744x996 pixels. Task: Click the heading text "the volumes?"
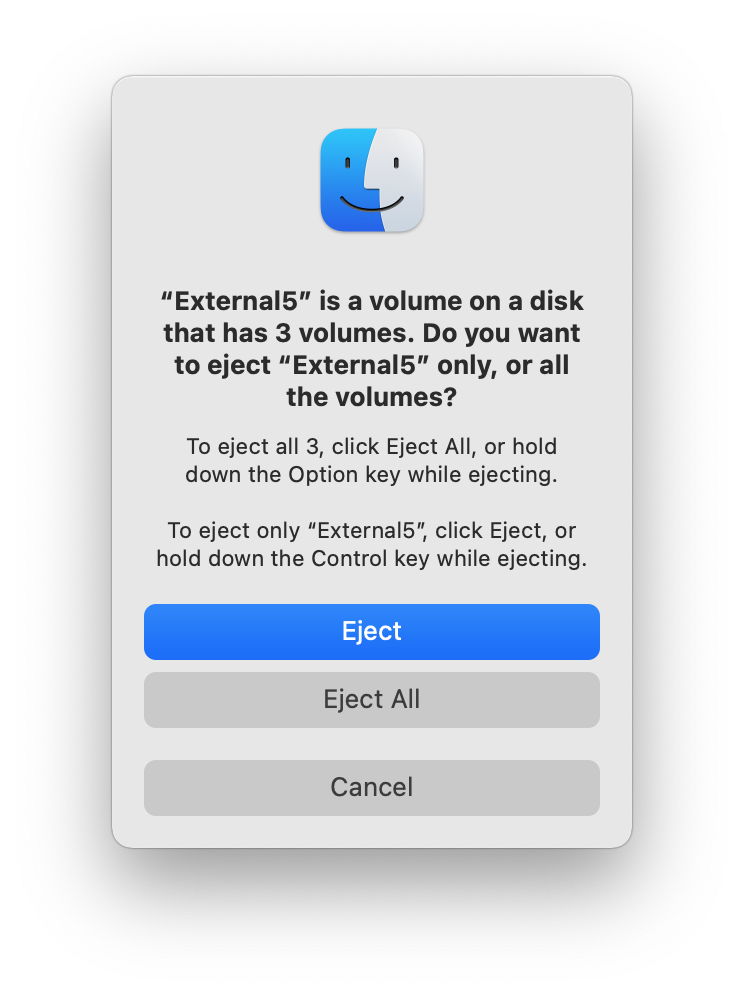coord(372,397)
